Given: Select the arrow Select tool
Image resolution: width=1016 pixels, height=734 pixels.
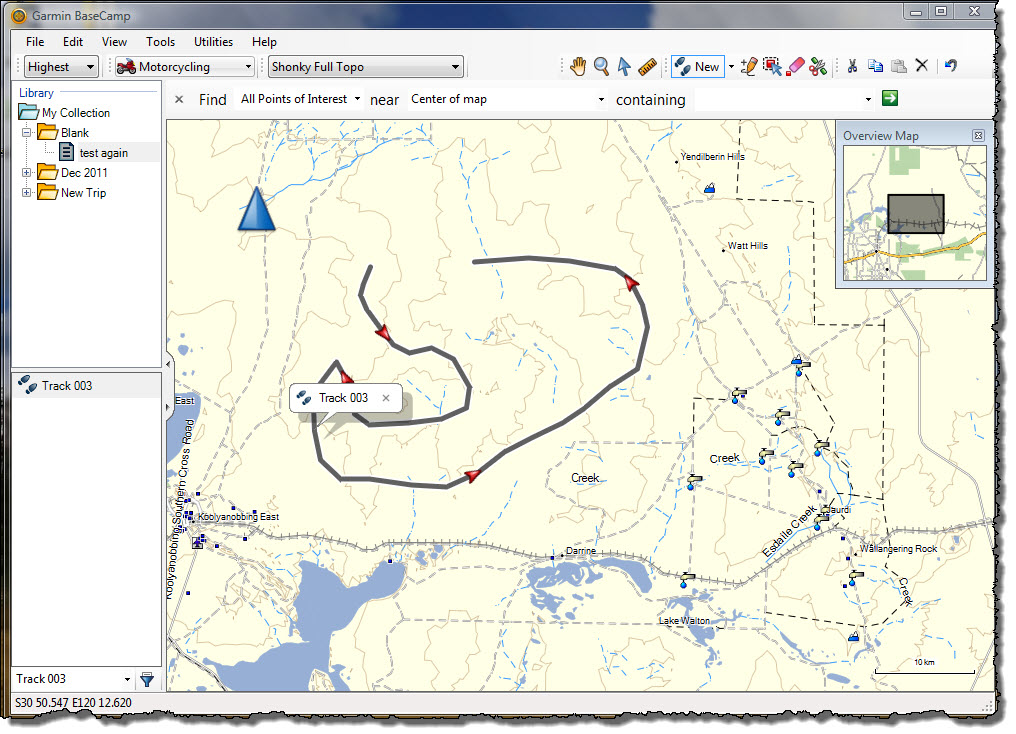Looking at the screenshot, I should pos(624,66).
